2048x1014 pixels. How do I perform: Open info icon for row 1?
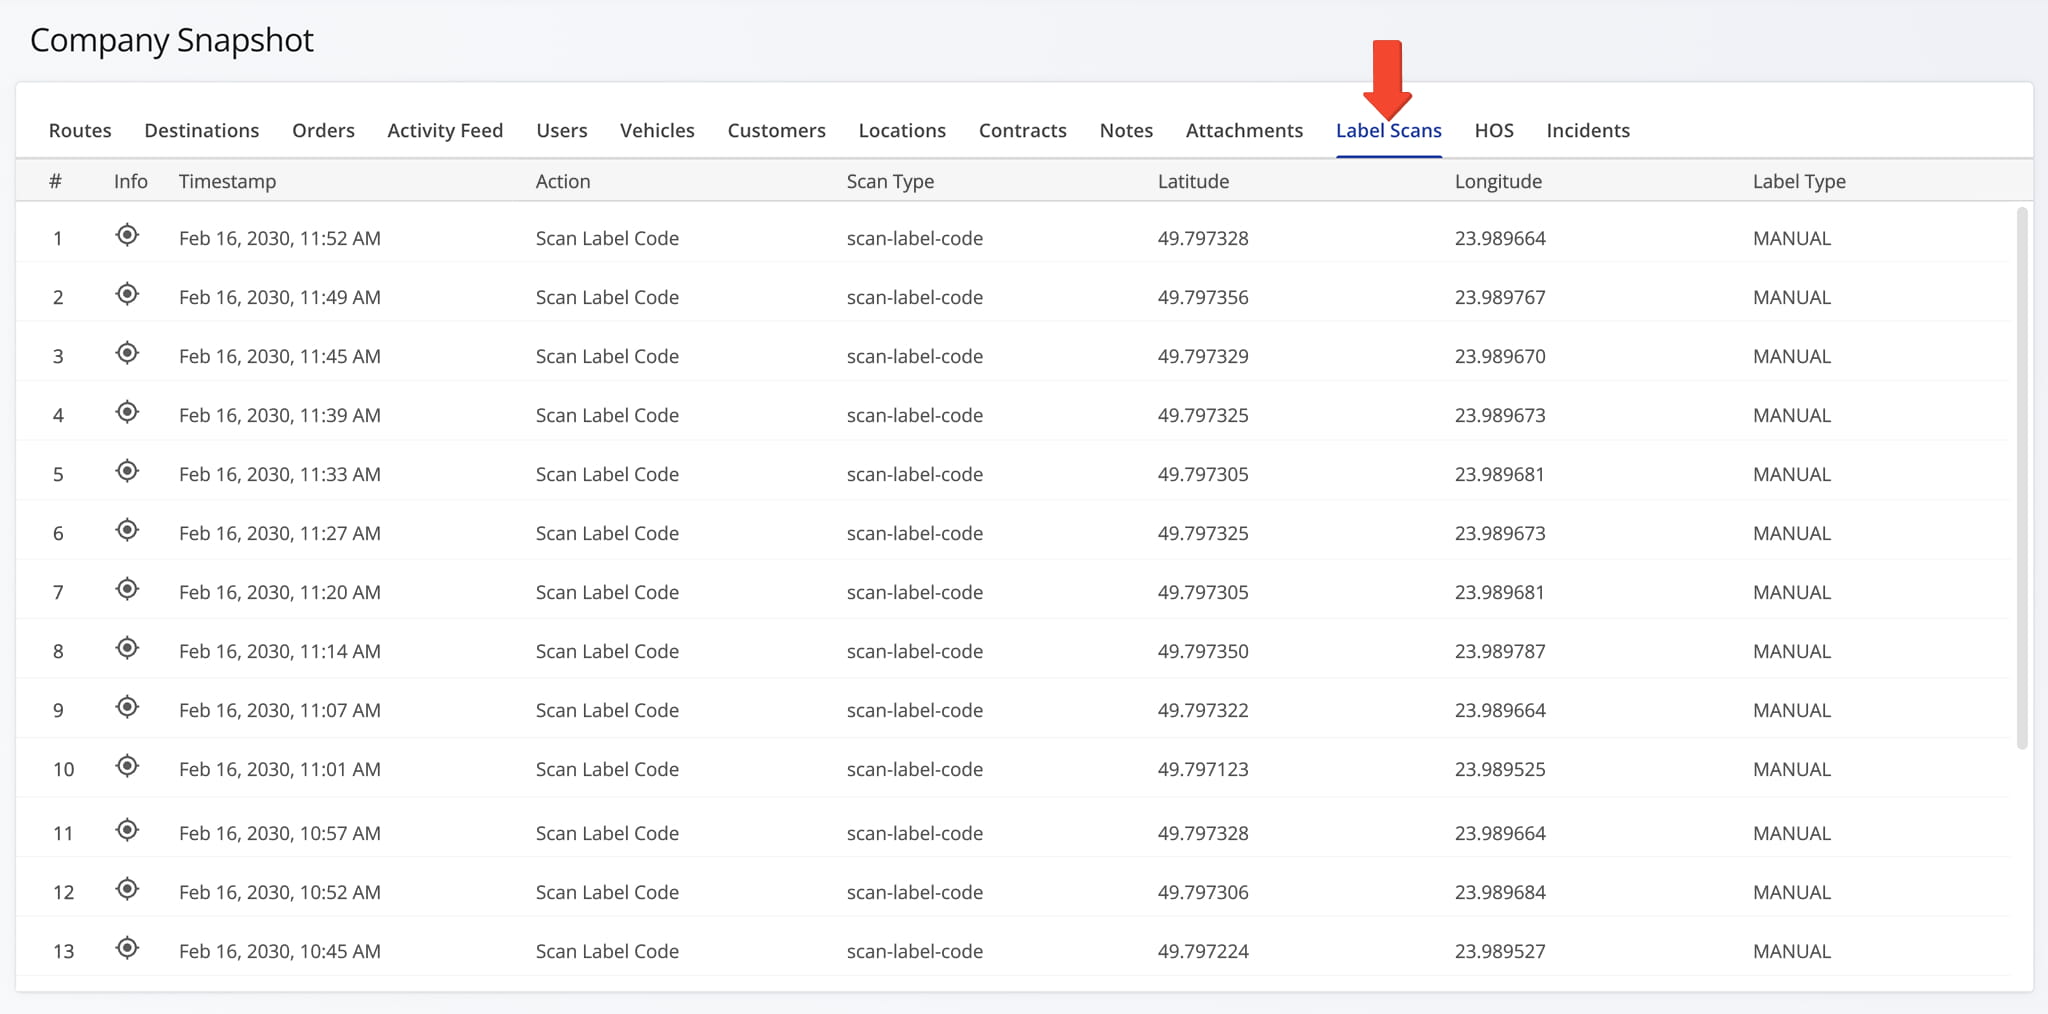[x=127, y=235]
